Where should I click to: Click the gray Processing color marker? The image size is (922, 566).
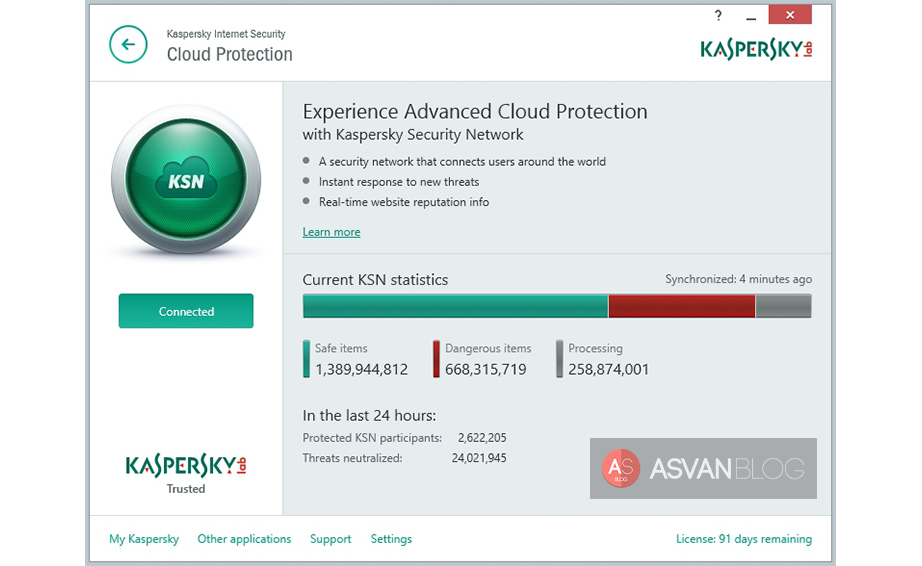click(x=560, y=359)
